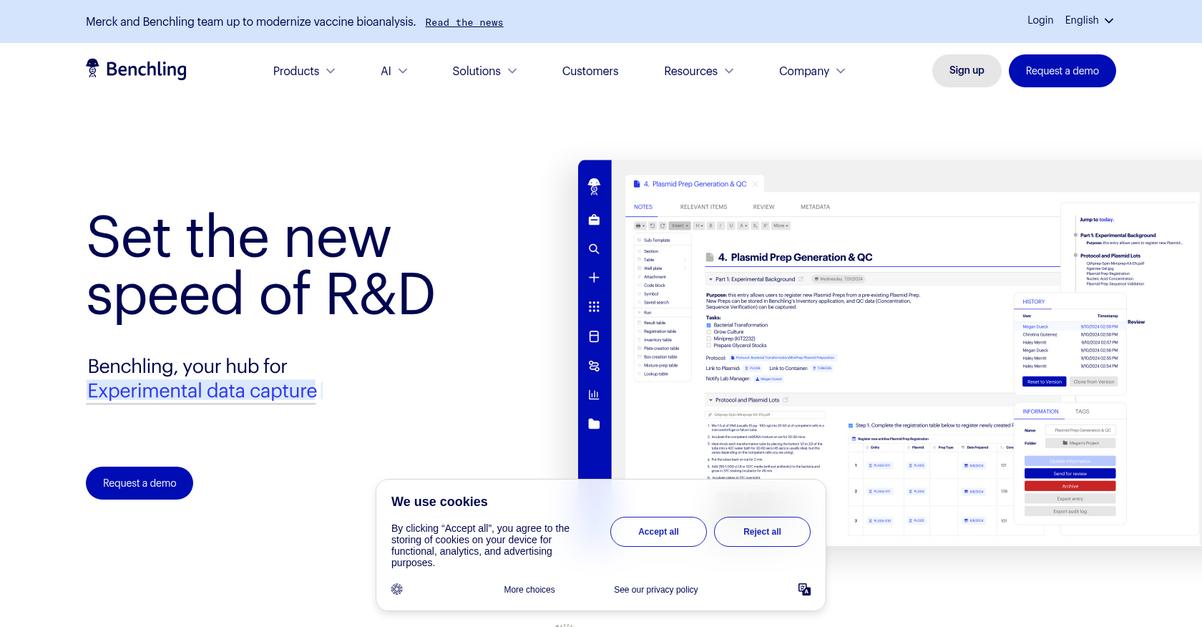Click the briefcase icon in app sidebar
1202x627 pixels.
pos(594,220)
